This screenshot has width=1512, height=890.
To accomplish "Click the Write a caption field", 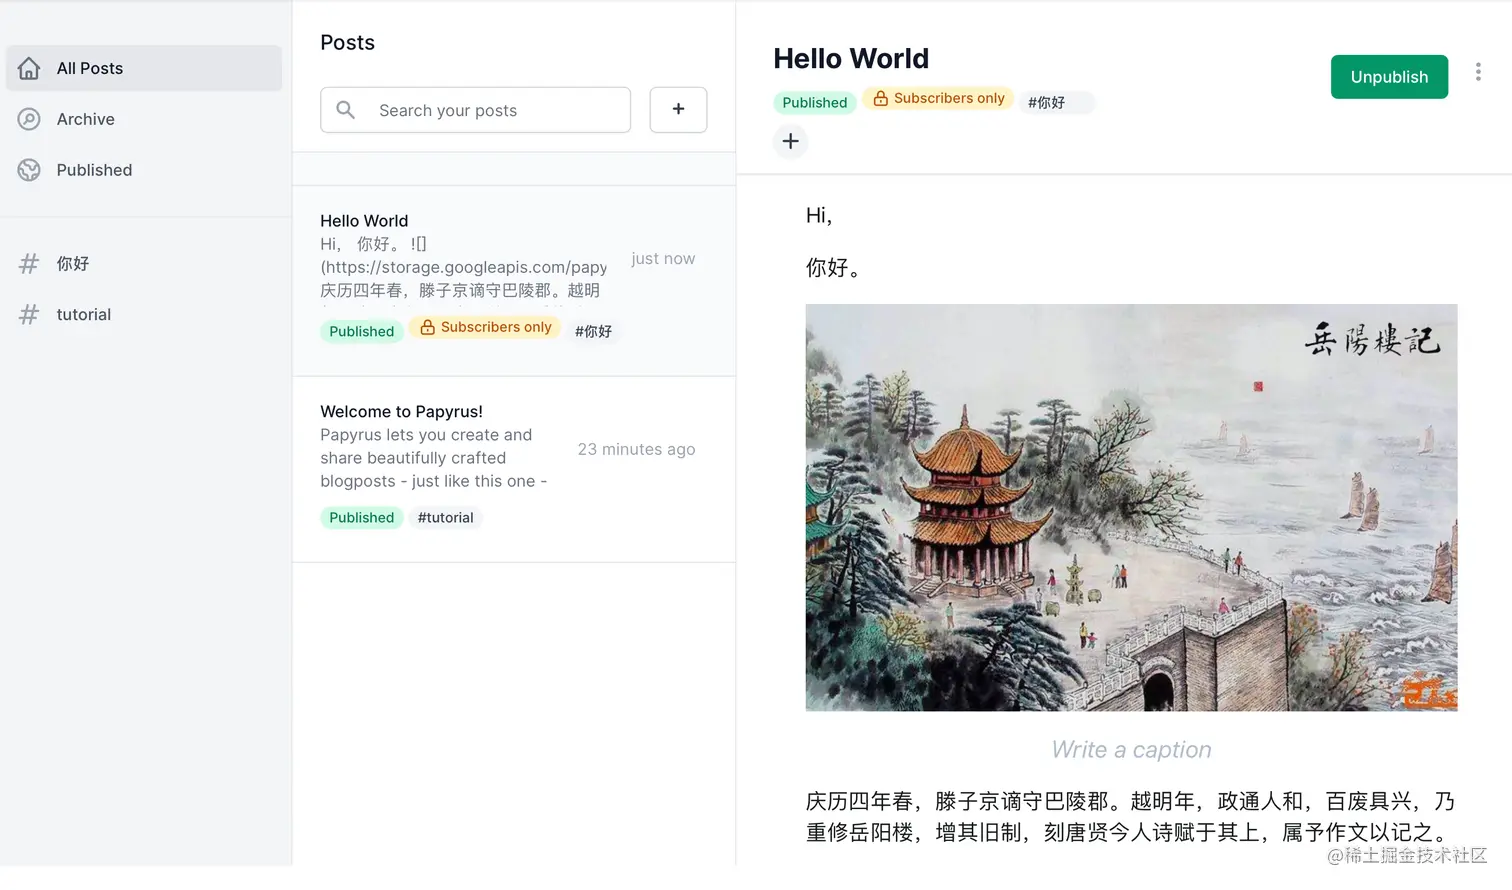I will pyautogui.click(x=1131, y=750).
